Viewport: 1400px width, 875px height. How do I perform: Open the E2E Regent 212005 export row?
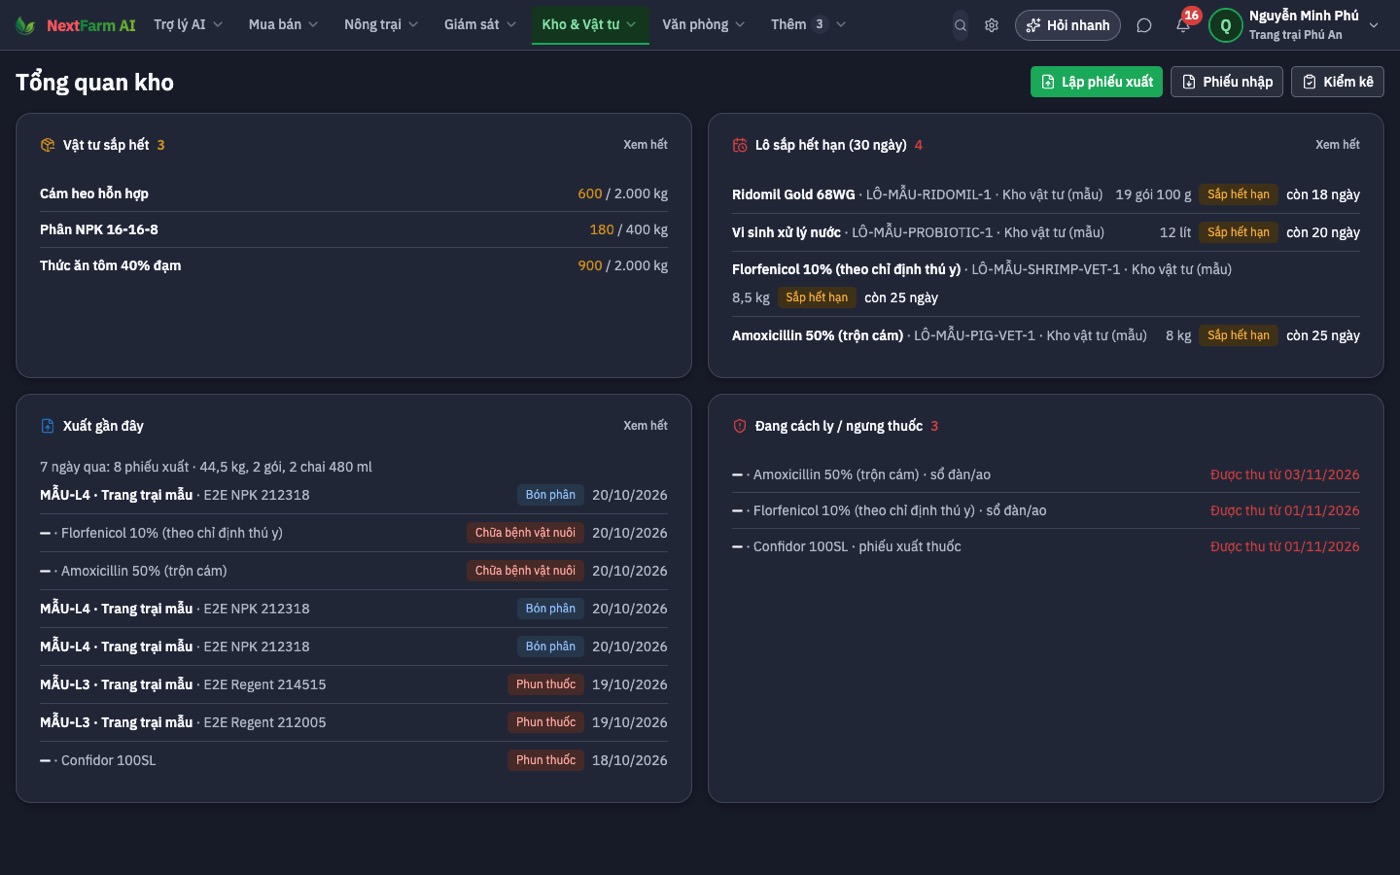coord(354,723)
